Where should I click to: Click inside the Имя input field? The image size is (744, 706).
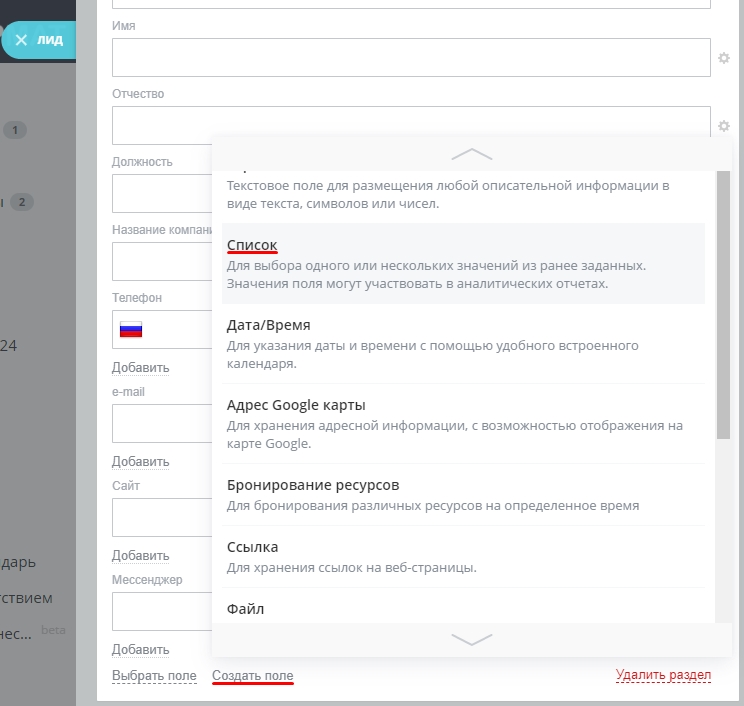point(411,57)
